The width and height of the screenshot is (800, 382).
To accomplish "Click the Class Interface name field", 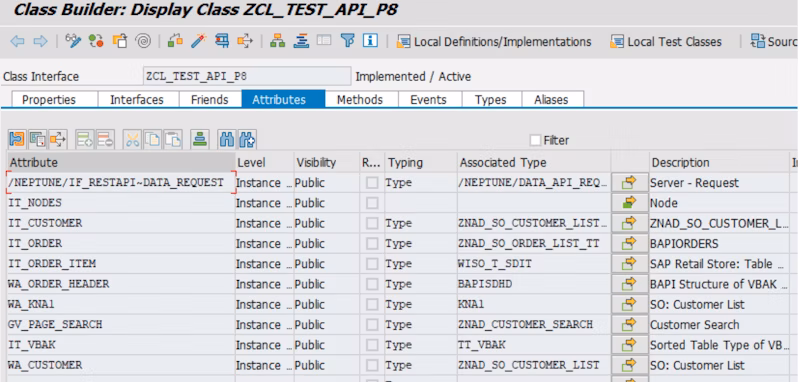I will pos(247,77).
